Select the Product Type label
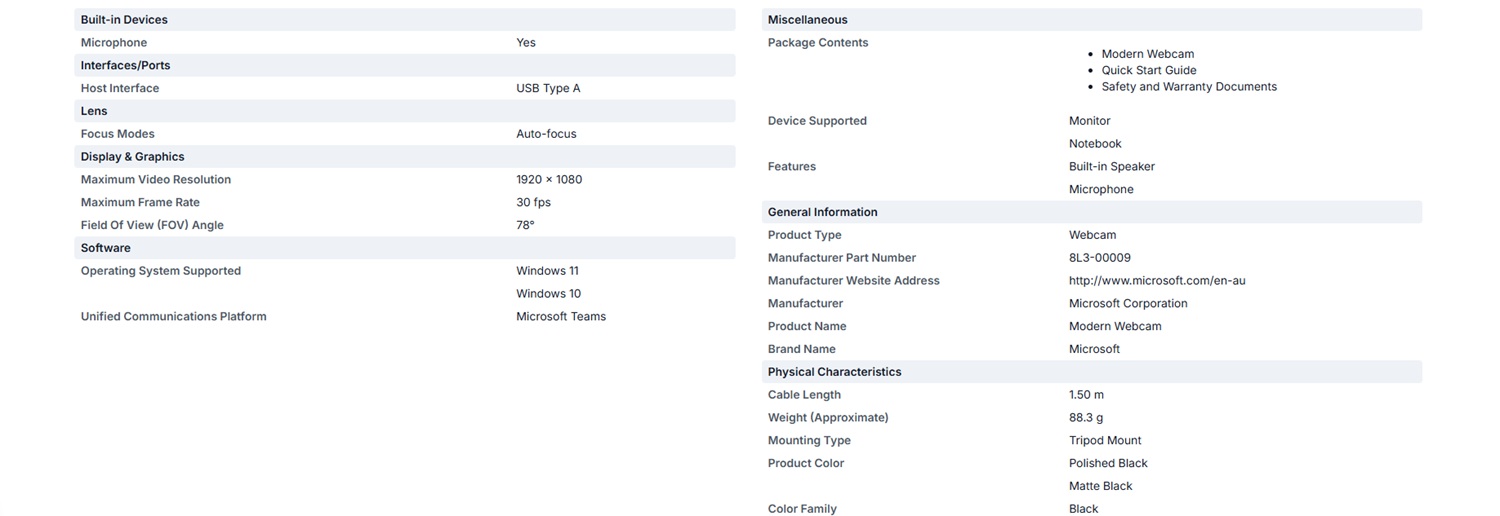The width and height of the screenshot is (1500, 516). (805, 235)
